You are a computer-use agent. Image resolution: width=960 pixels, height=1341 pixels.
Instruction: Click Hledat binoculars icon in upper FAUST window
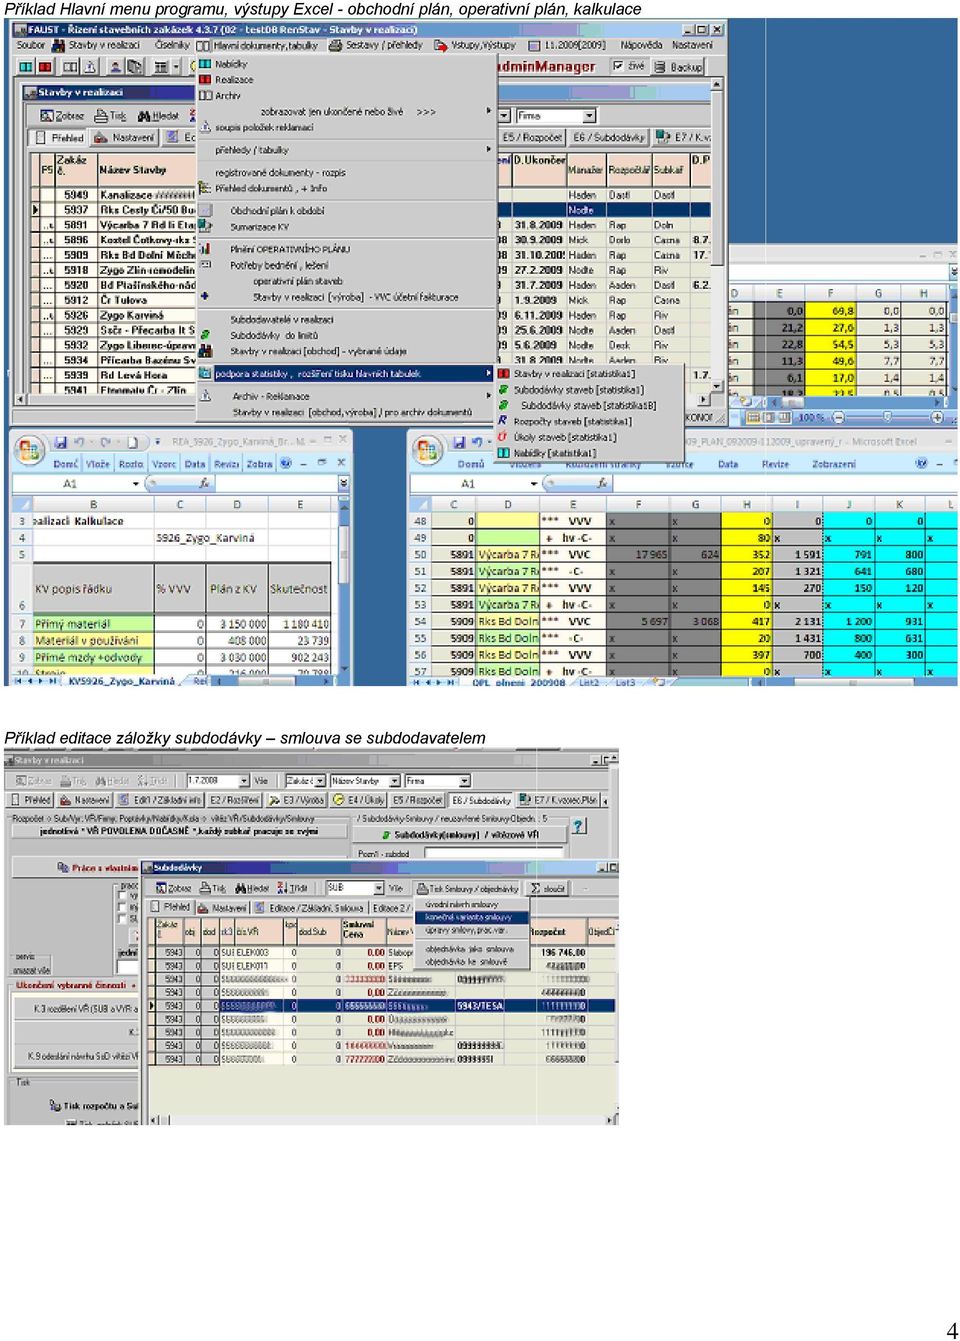[158, 116]
